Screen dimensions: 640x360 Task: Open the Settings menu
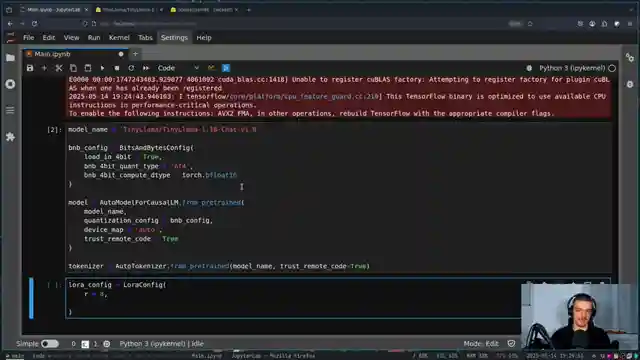tap(174, 38)
